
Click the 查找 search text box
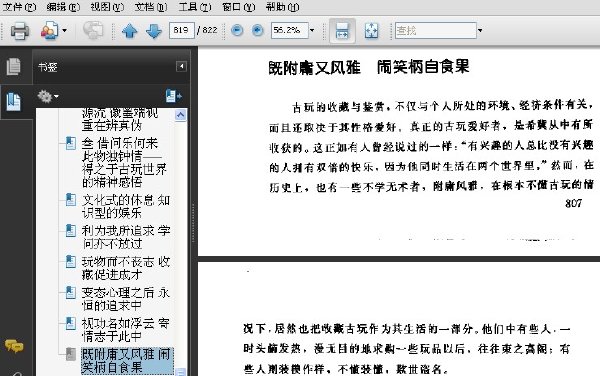pos(435,30)
